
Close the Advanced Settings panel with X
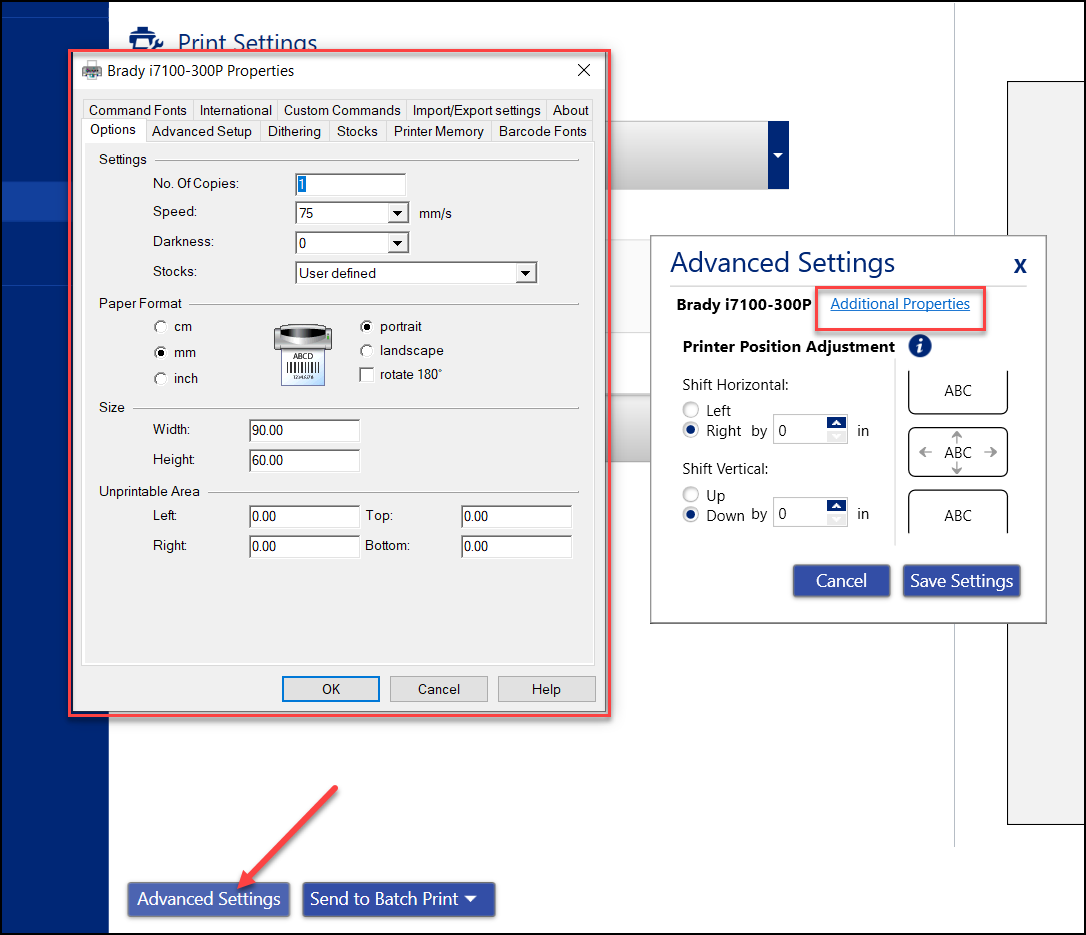pyautogui.click(x=1020, y=265)
